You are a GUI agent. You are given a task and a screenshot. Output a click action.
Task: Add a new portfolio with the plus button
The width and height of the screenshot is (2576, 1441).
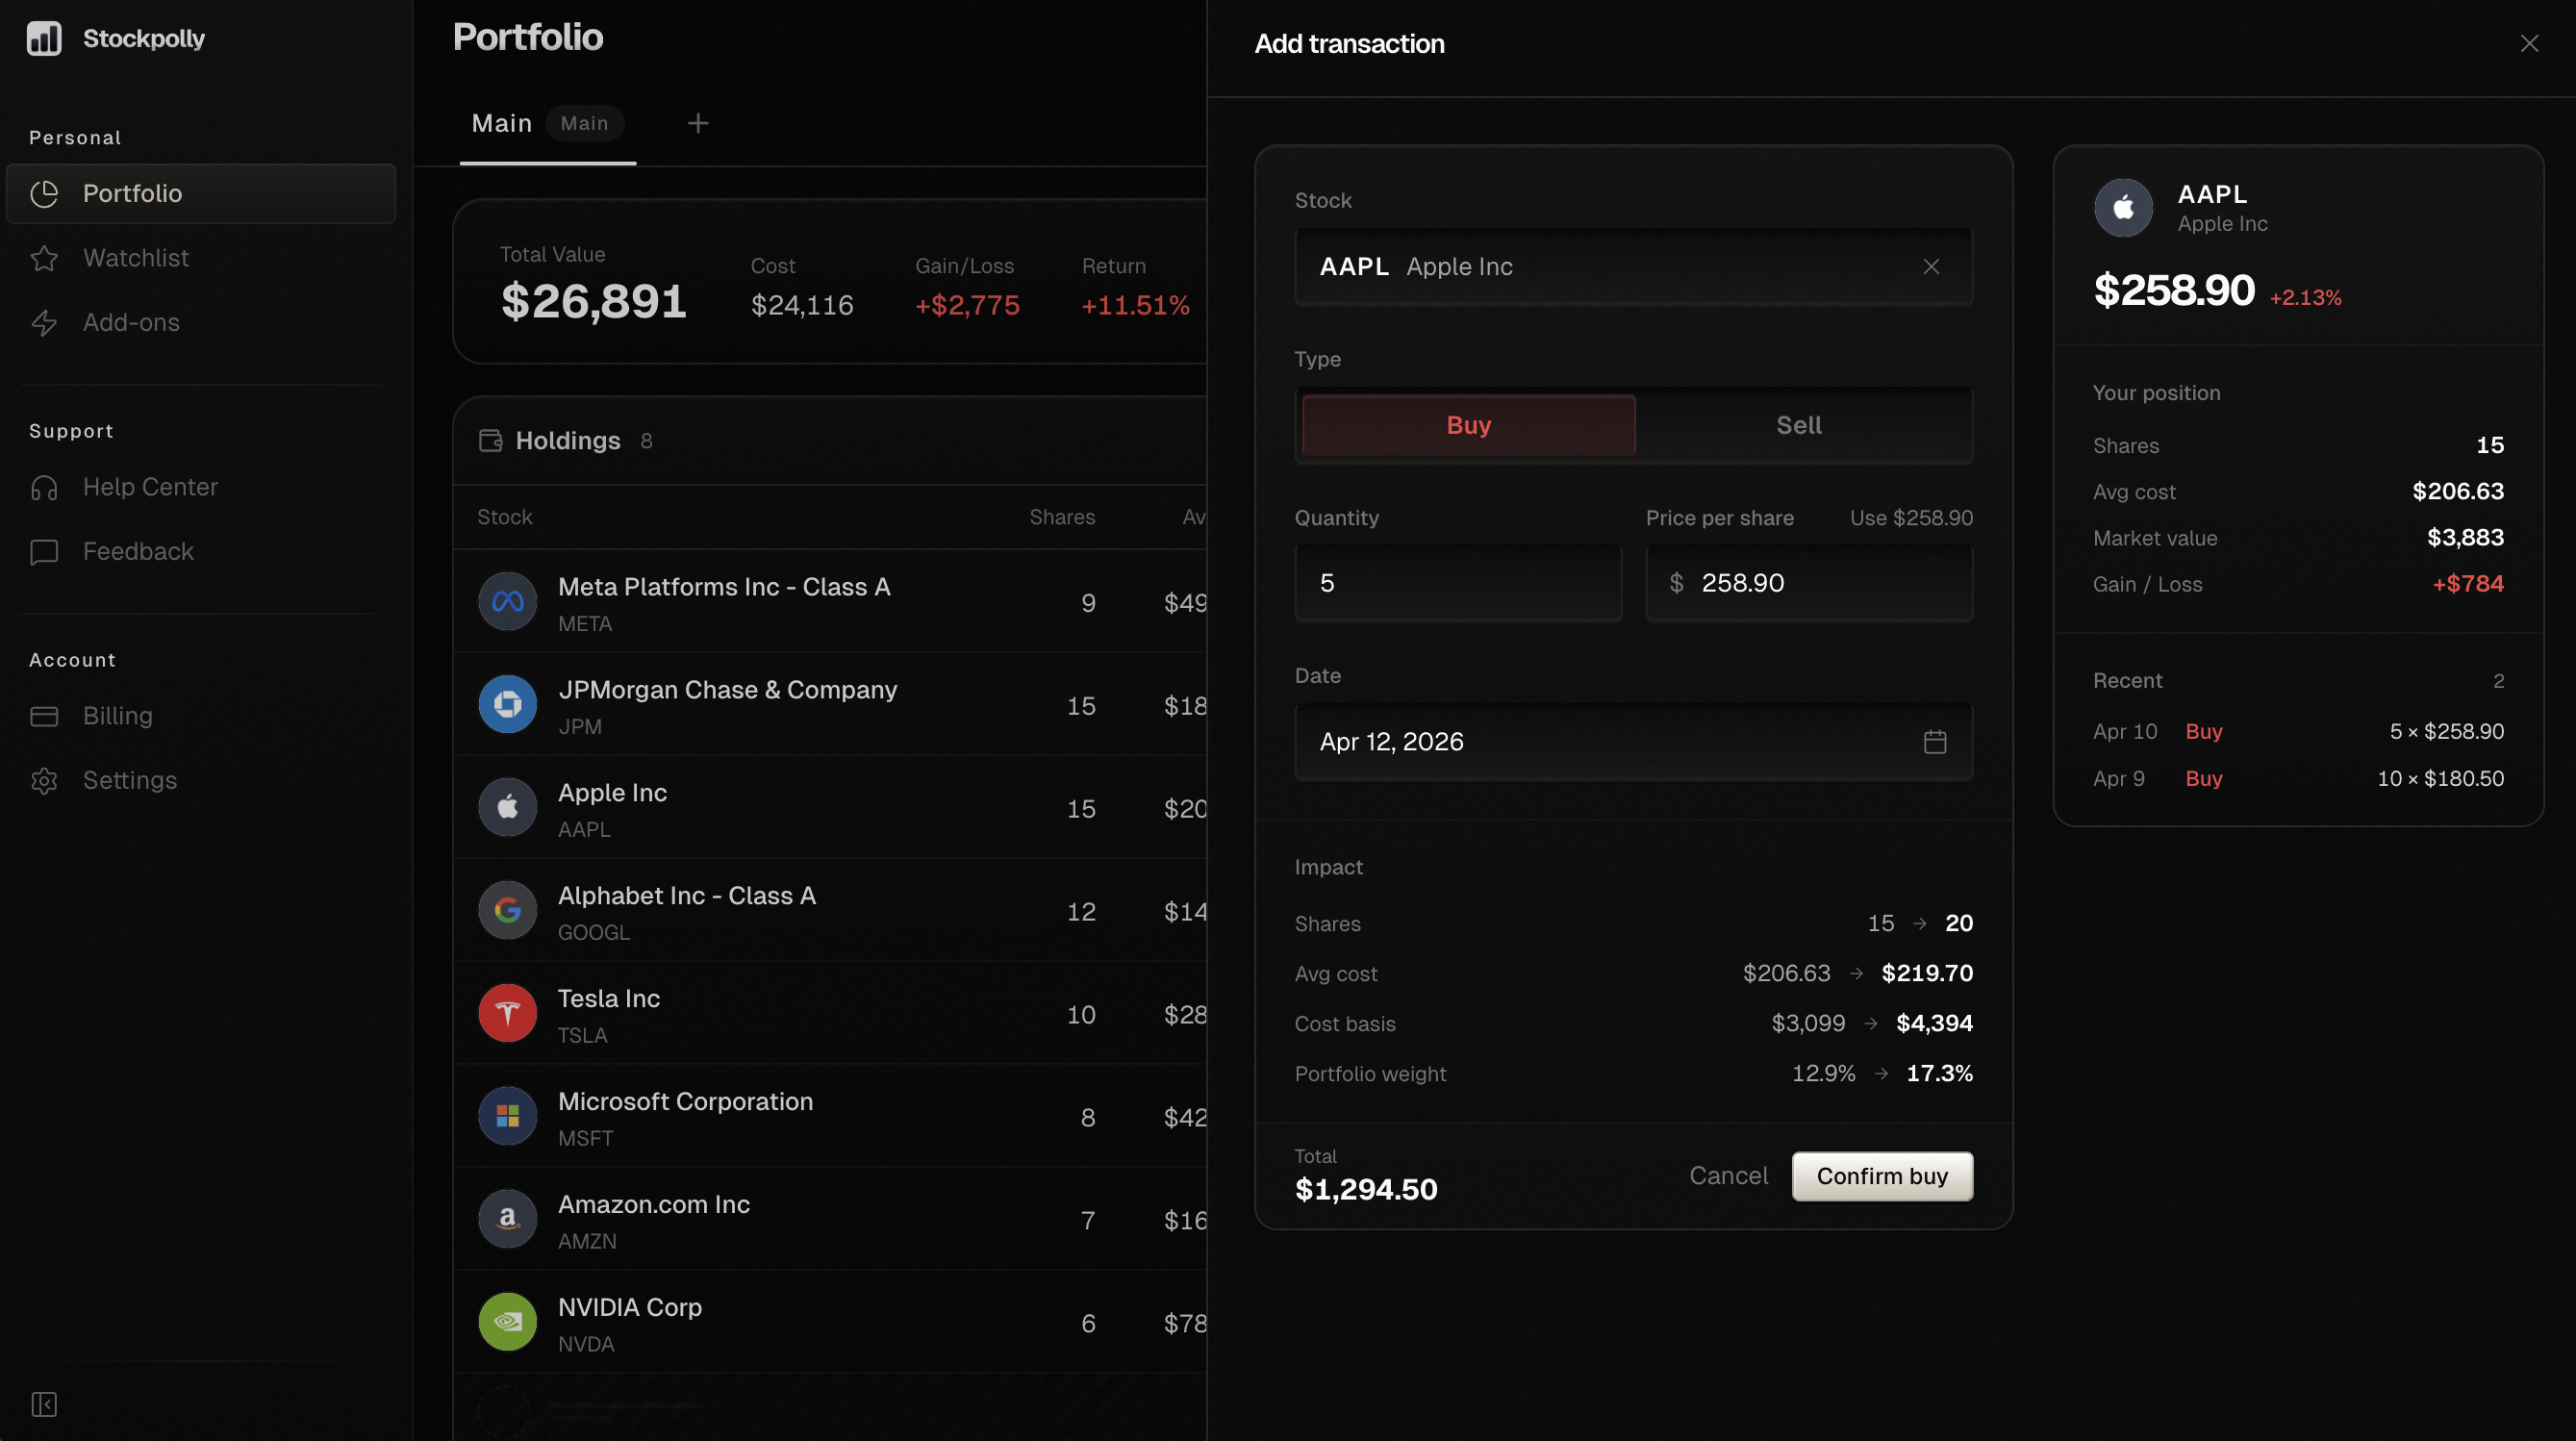pos(698,122)
